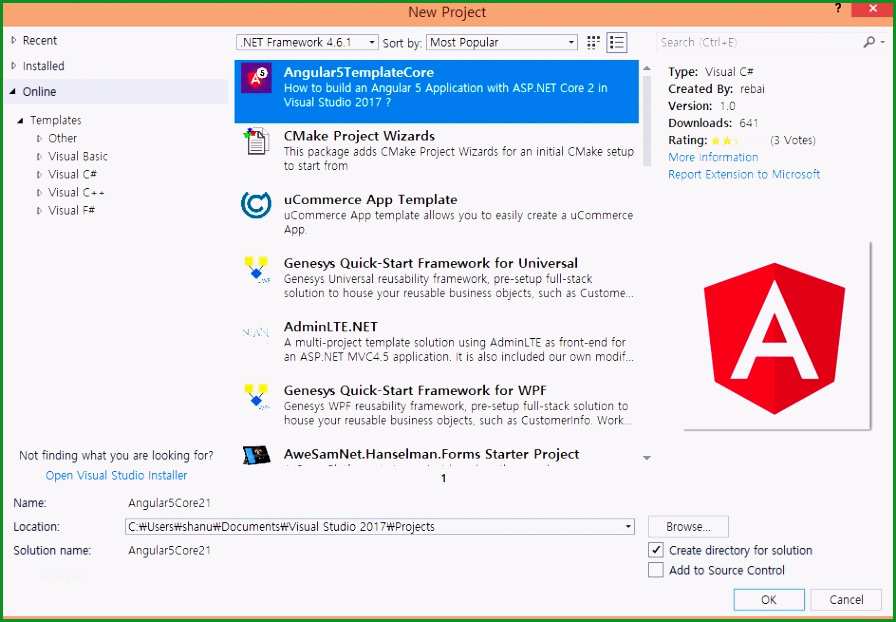Switch to medium icons list view
This screenshot has width=896, height=622.
tap(617, 42)
